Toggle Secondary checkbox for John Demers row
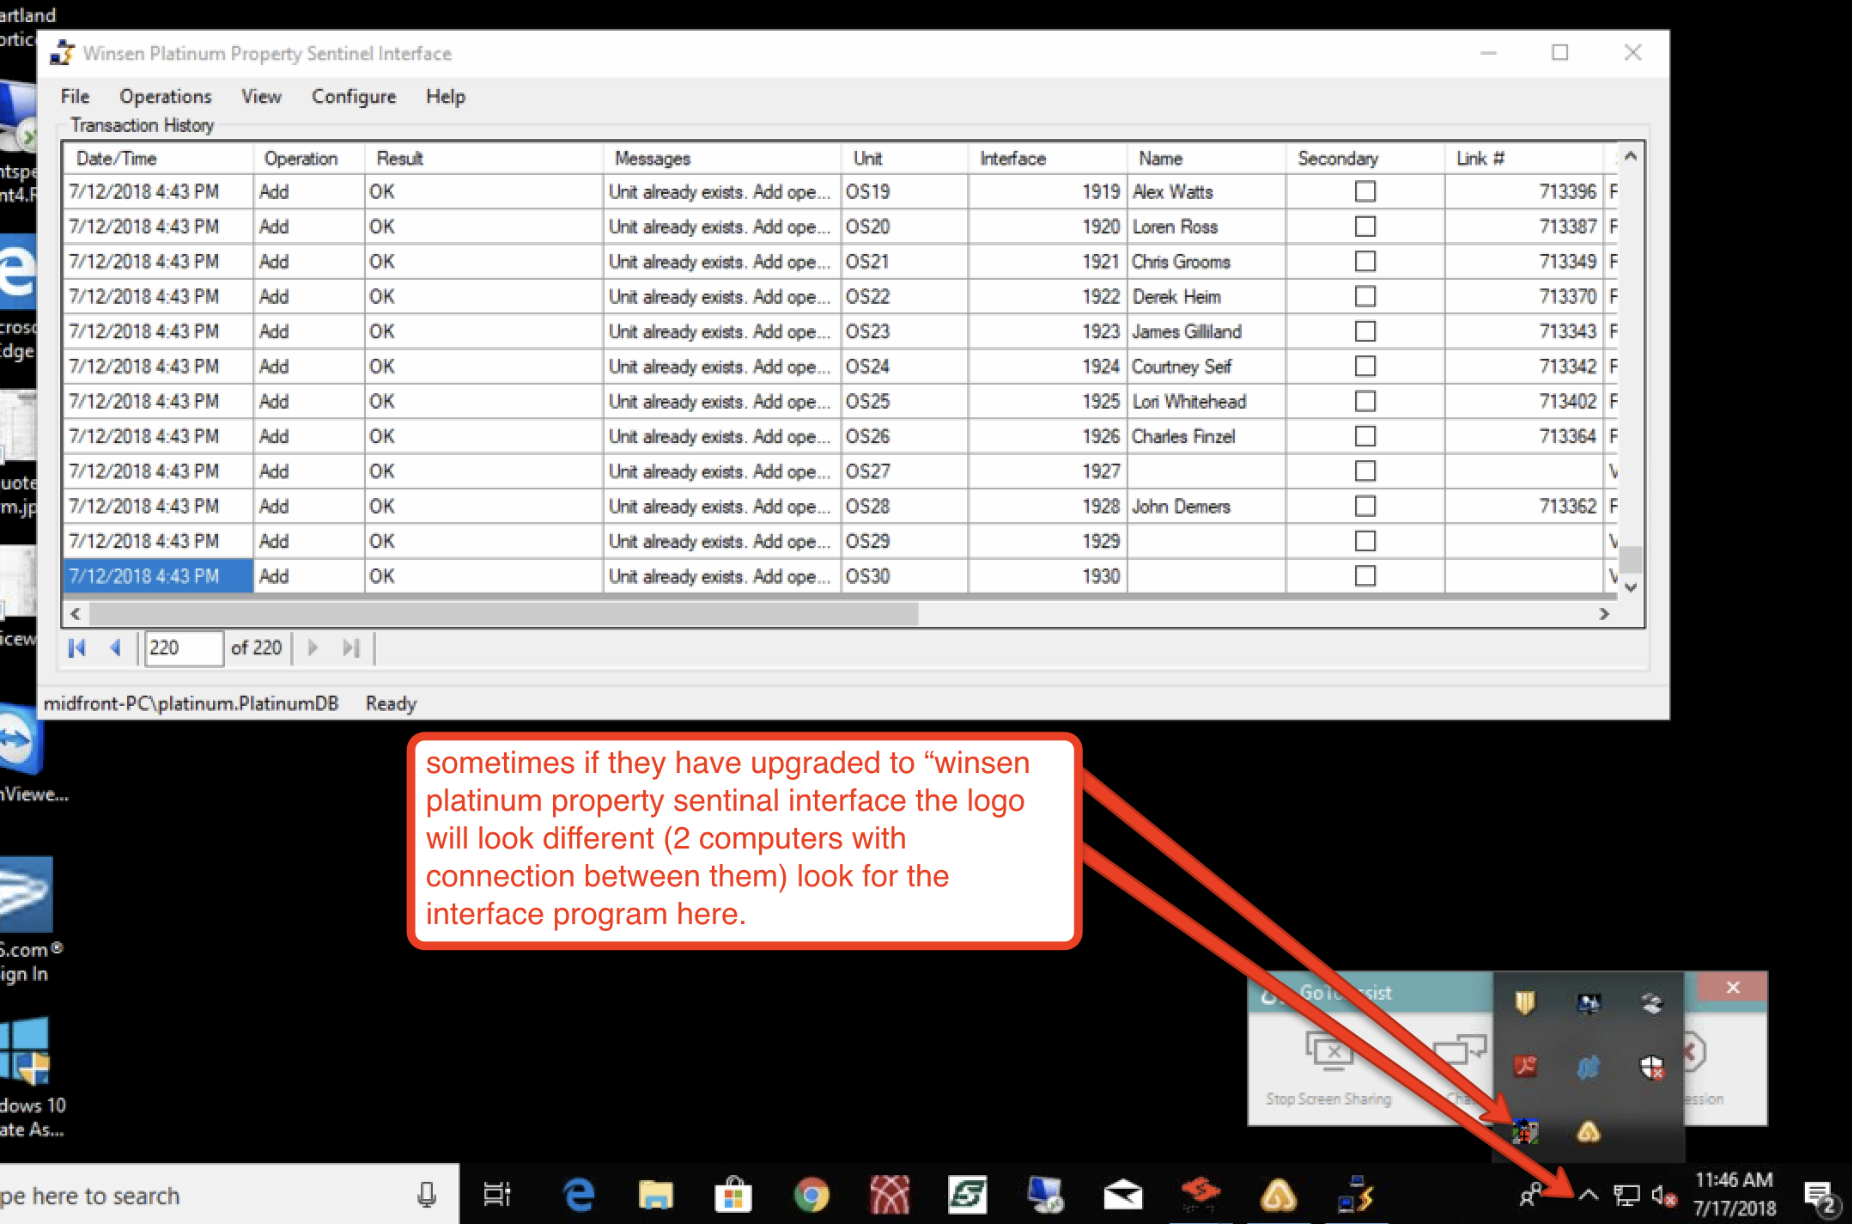Viewport: 1852px width, 1224px height. pos(1365,506)
